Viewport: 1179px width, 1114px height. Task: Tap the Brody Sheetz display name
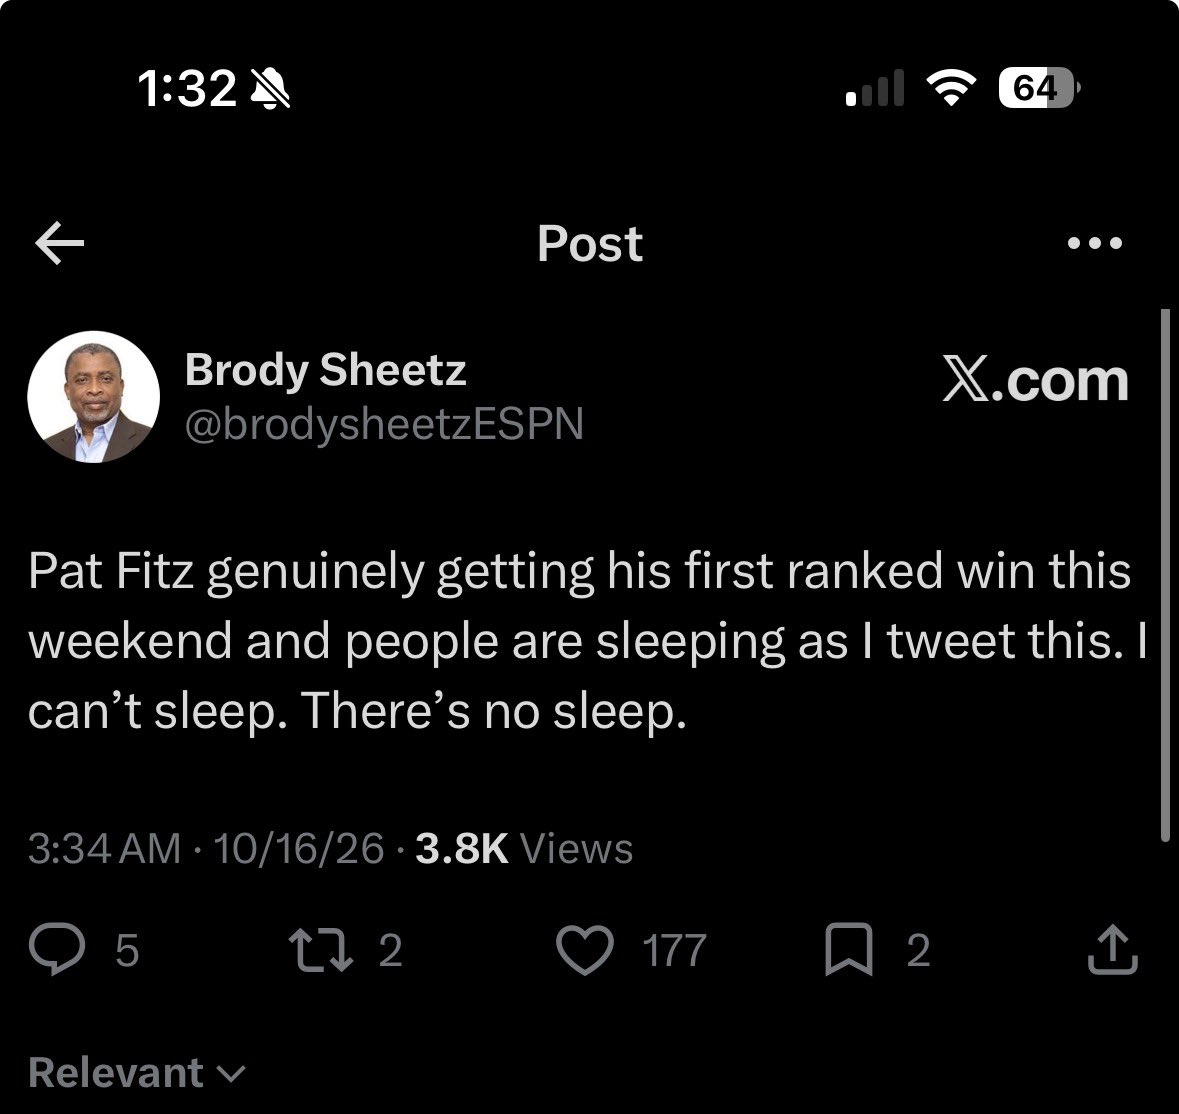click(326, 371)
